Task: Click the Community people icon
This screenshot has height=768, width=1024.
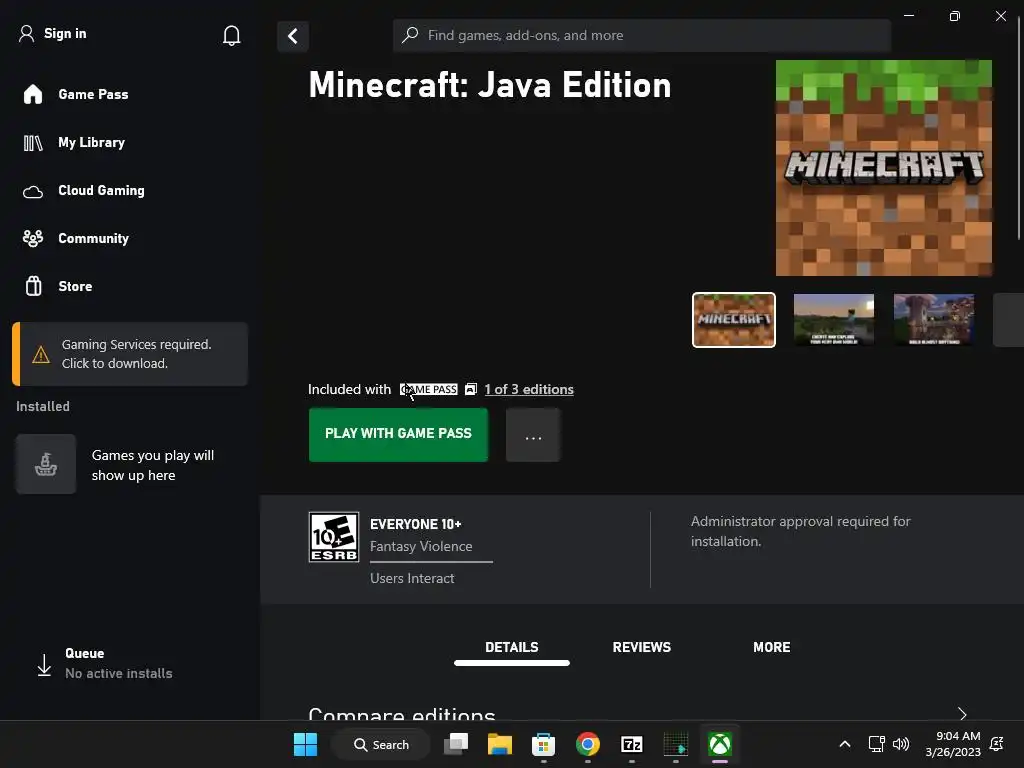Action: tap(33, 238)
